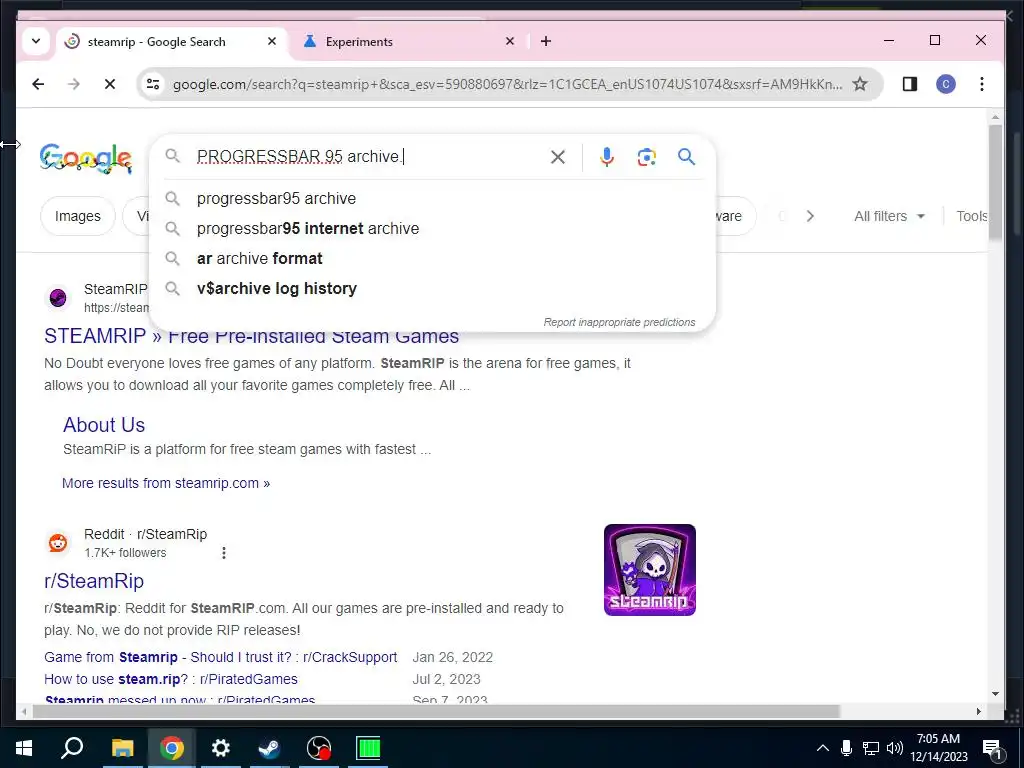Open more options for Reddit r/SteamRip result
Screen dimensions: 1024x768
click(x=224, y=553)
